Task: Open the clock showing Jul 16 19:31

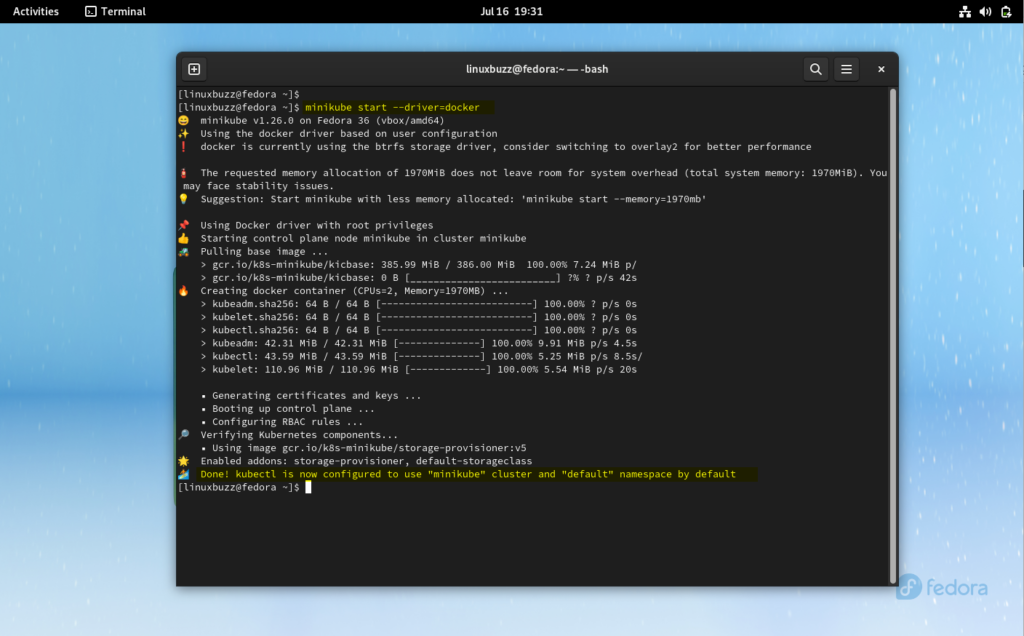Action: coord(511,11)
